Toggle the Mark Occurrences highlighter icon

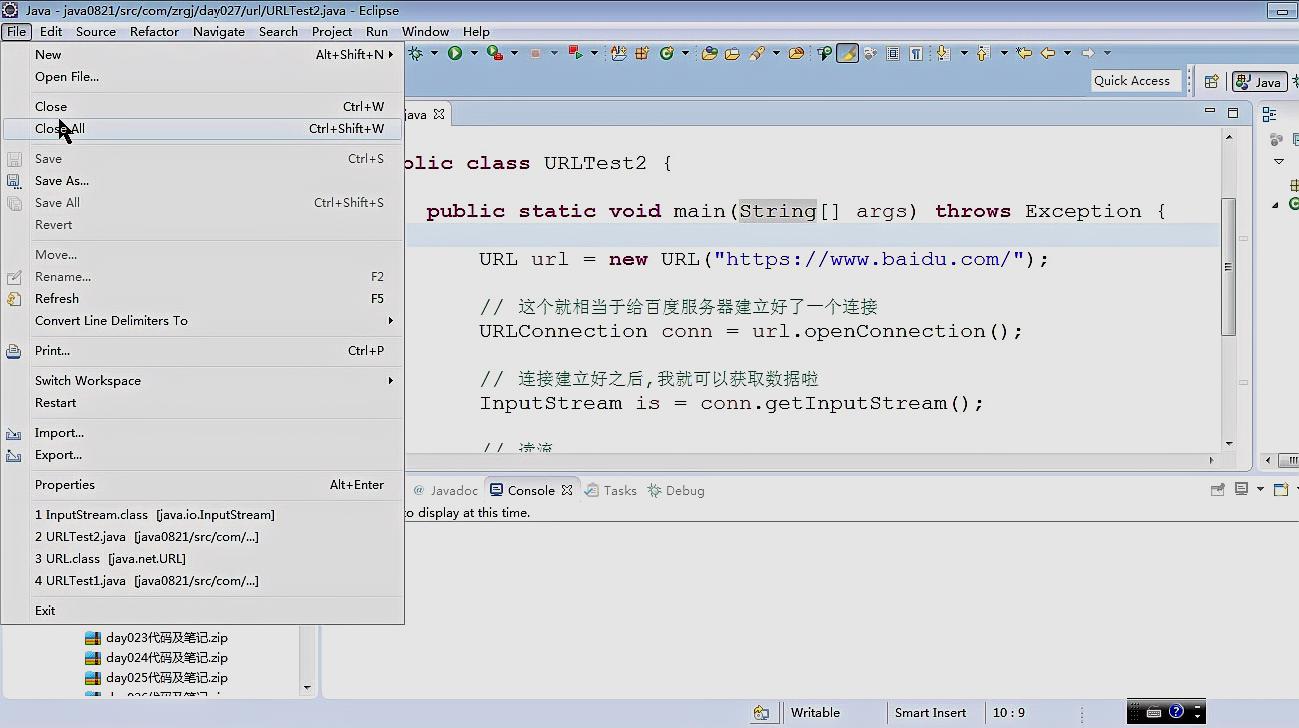(x=847, y=53)
